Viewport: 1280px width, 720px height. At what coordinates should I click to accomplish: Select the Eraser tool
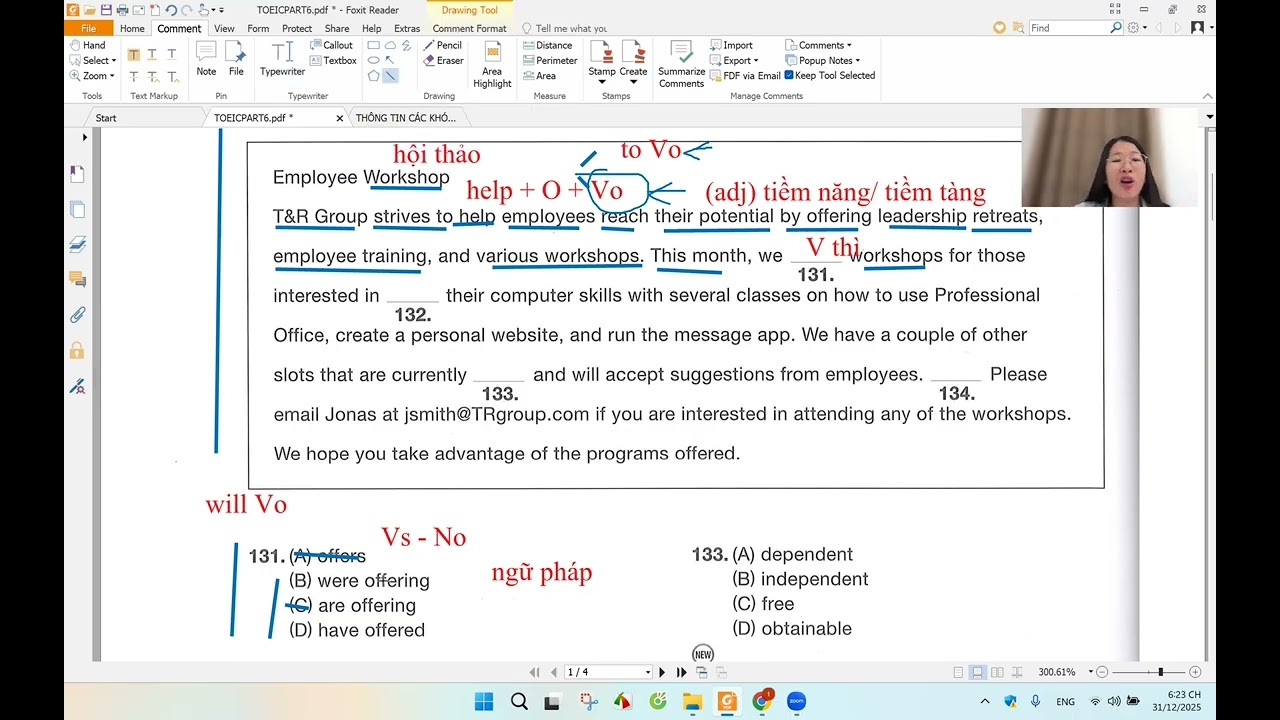pyautogui.click(x=443, y=60)
